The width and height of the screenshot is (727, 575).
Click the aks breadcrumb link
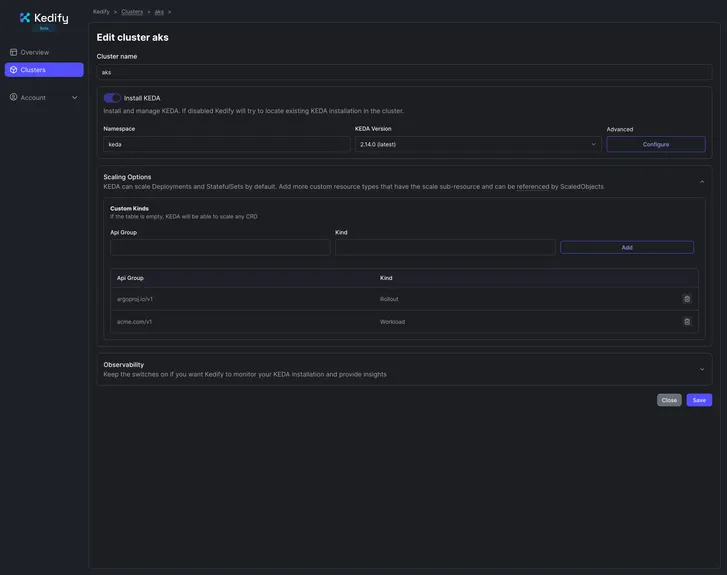click(x=159, y=12)
